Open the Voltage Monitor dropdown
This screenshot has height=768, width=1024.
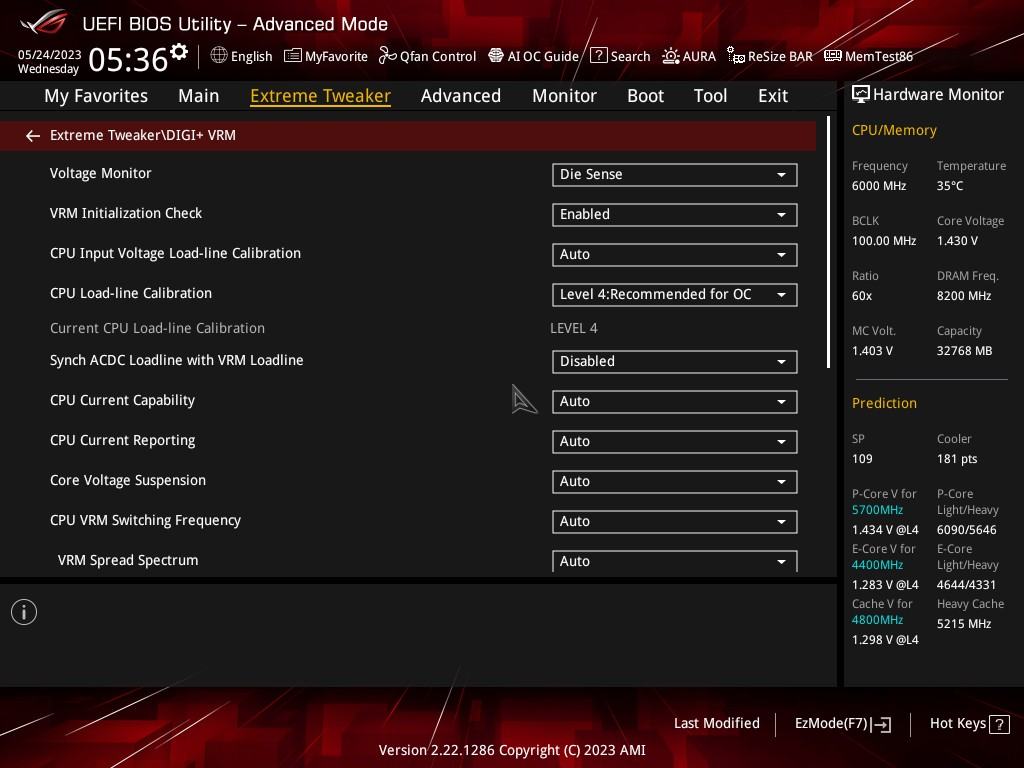click(x=675, y=174)
